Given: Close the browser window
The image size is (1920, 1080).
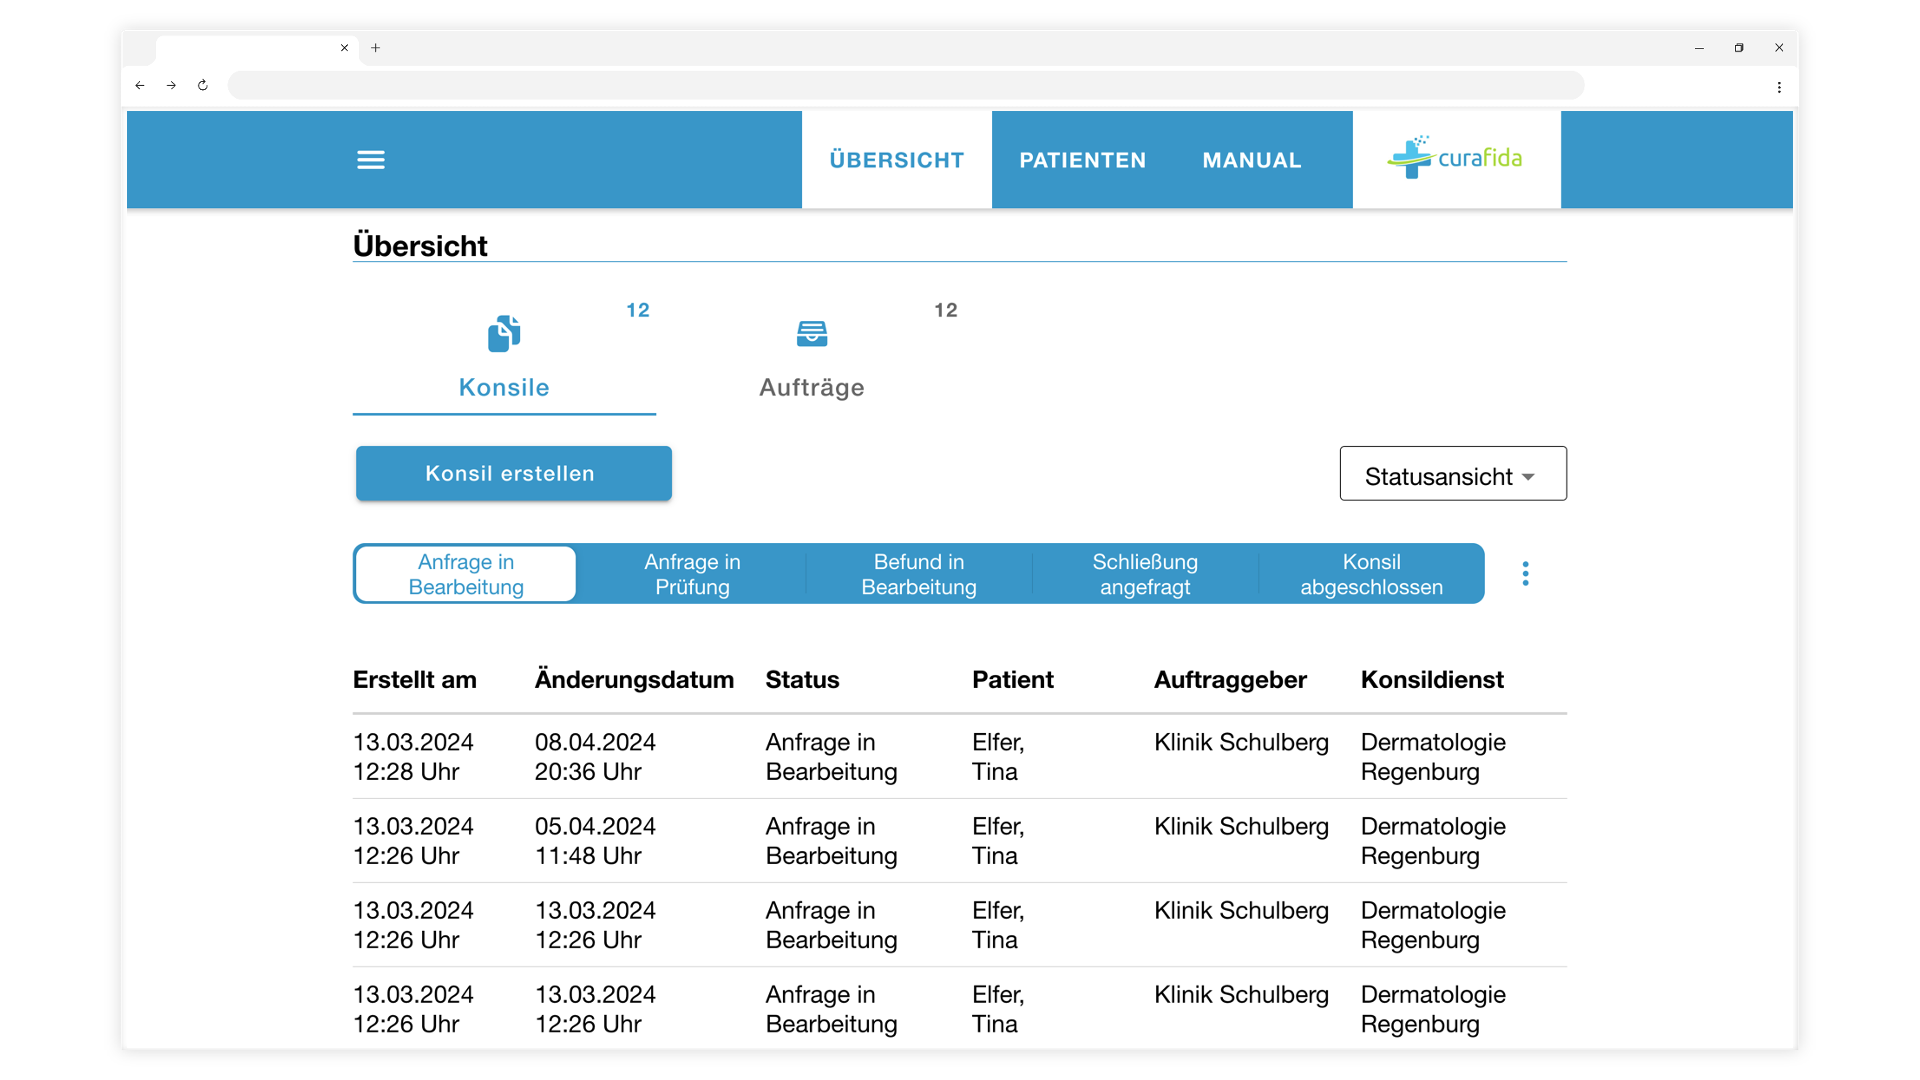Looking at the screenshot, I should click(1779, 48).
